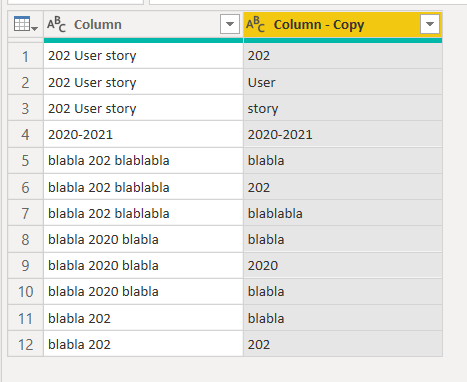Click 'blabla' copy cell in row 8
The image size is (467, 382).
coord(343,239)
